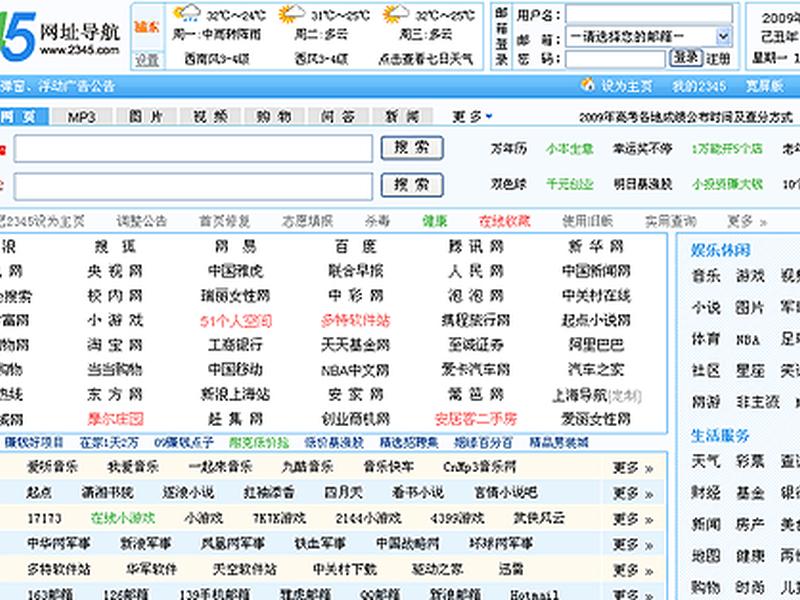
Task: Open the 百度 site link
Action: coord(356,247)
